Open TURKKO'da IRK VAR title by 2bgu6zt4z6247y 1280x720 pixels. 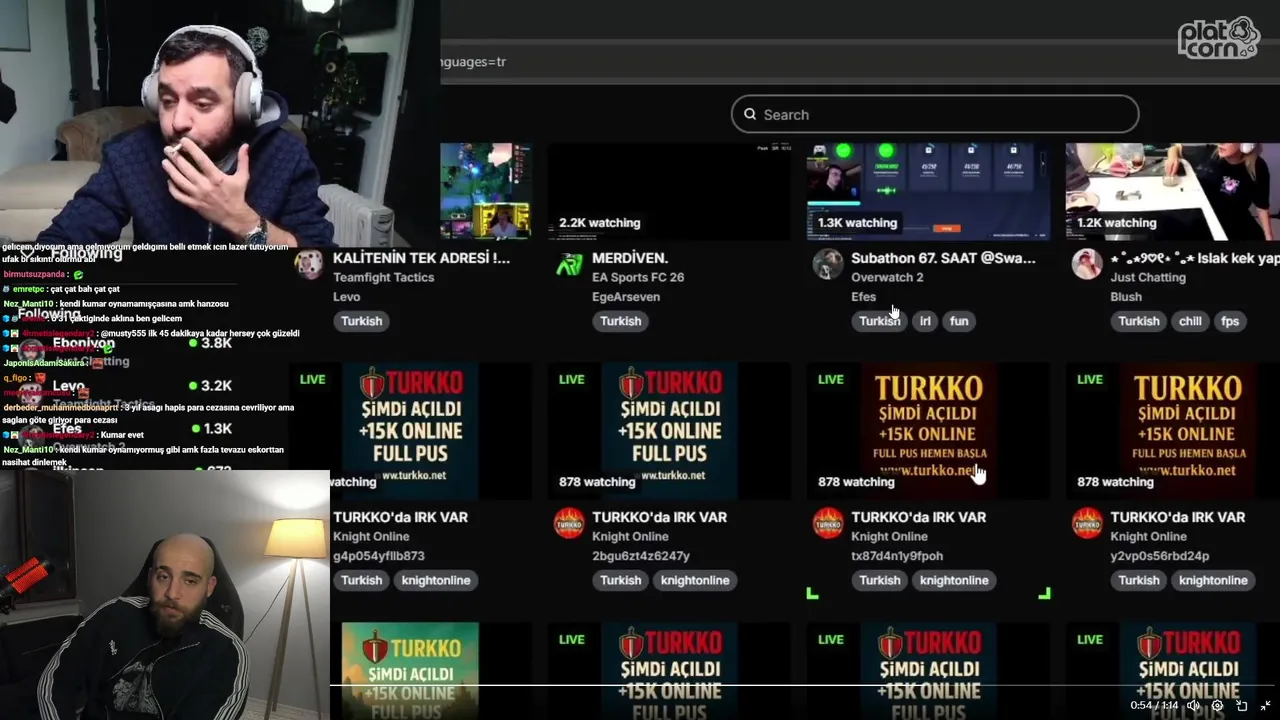[x=659, y=517]
